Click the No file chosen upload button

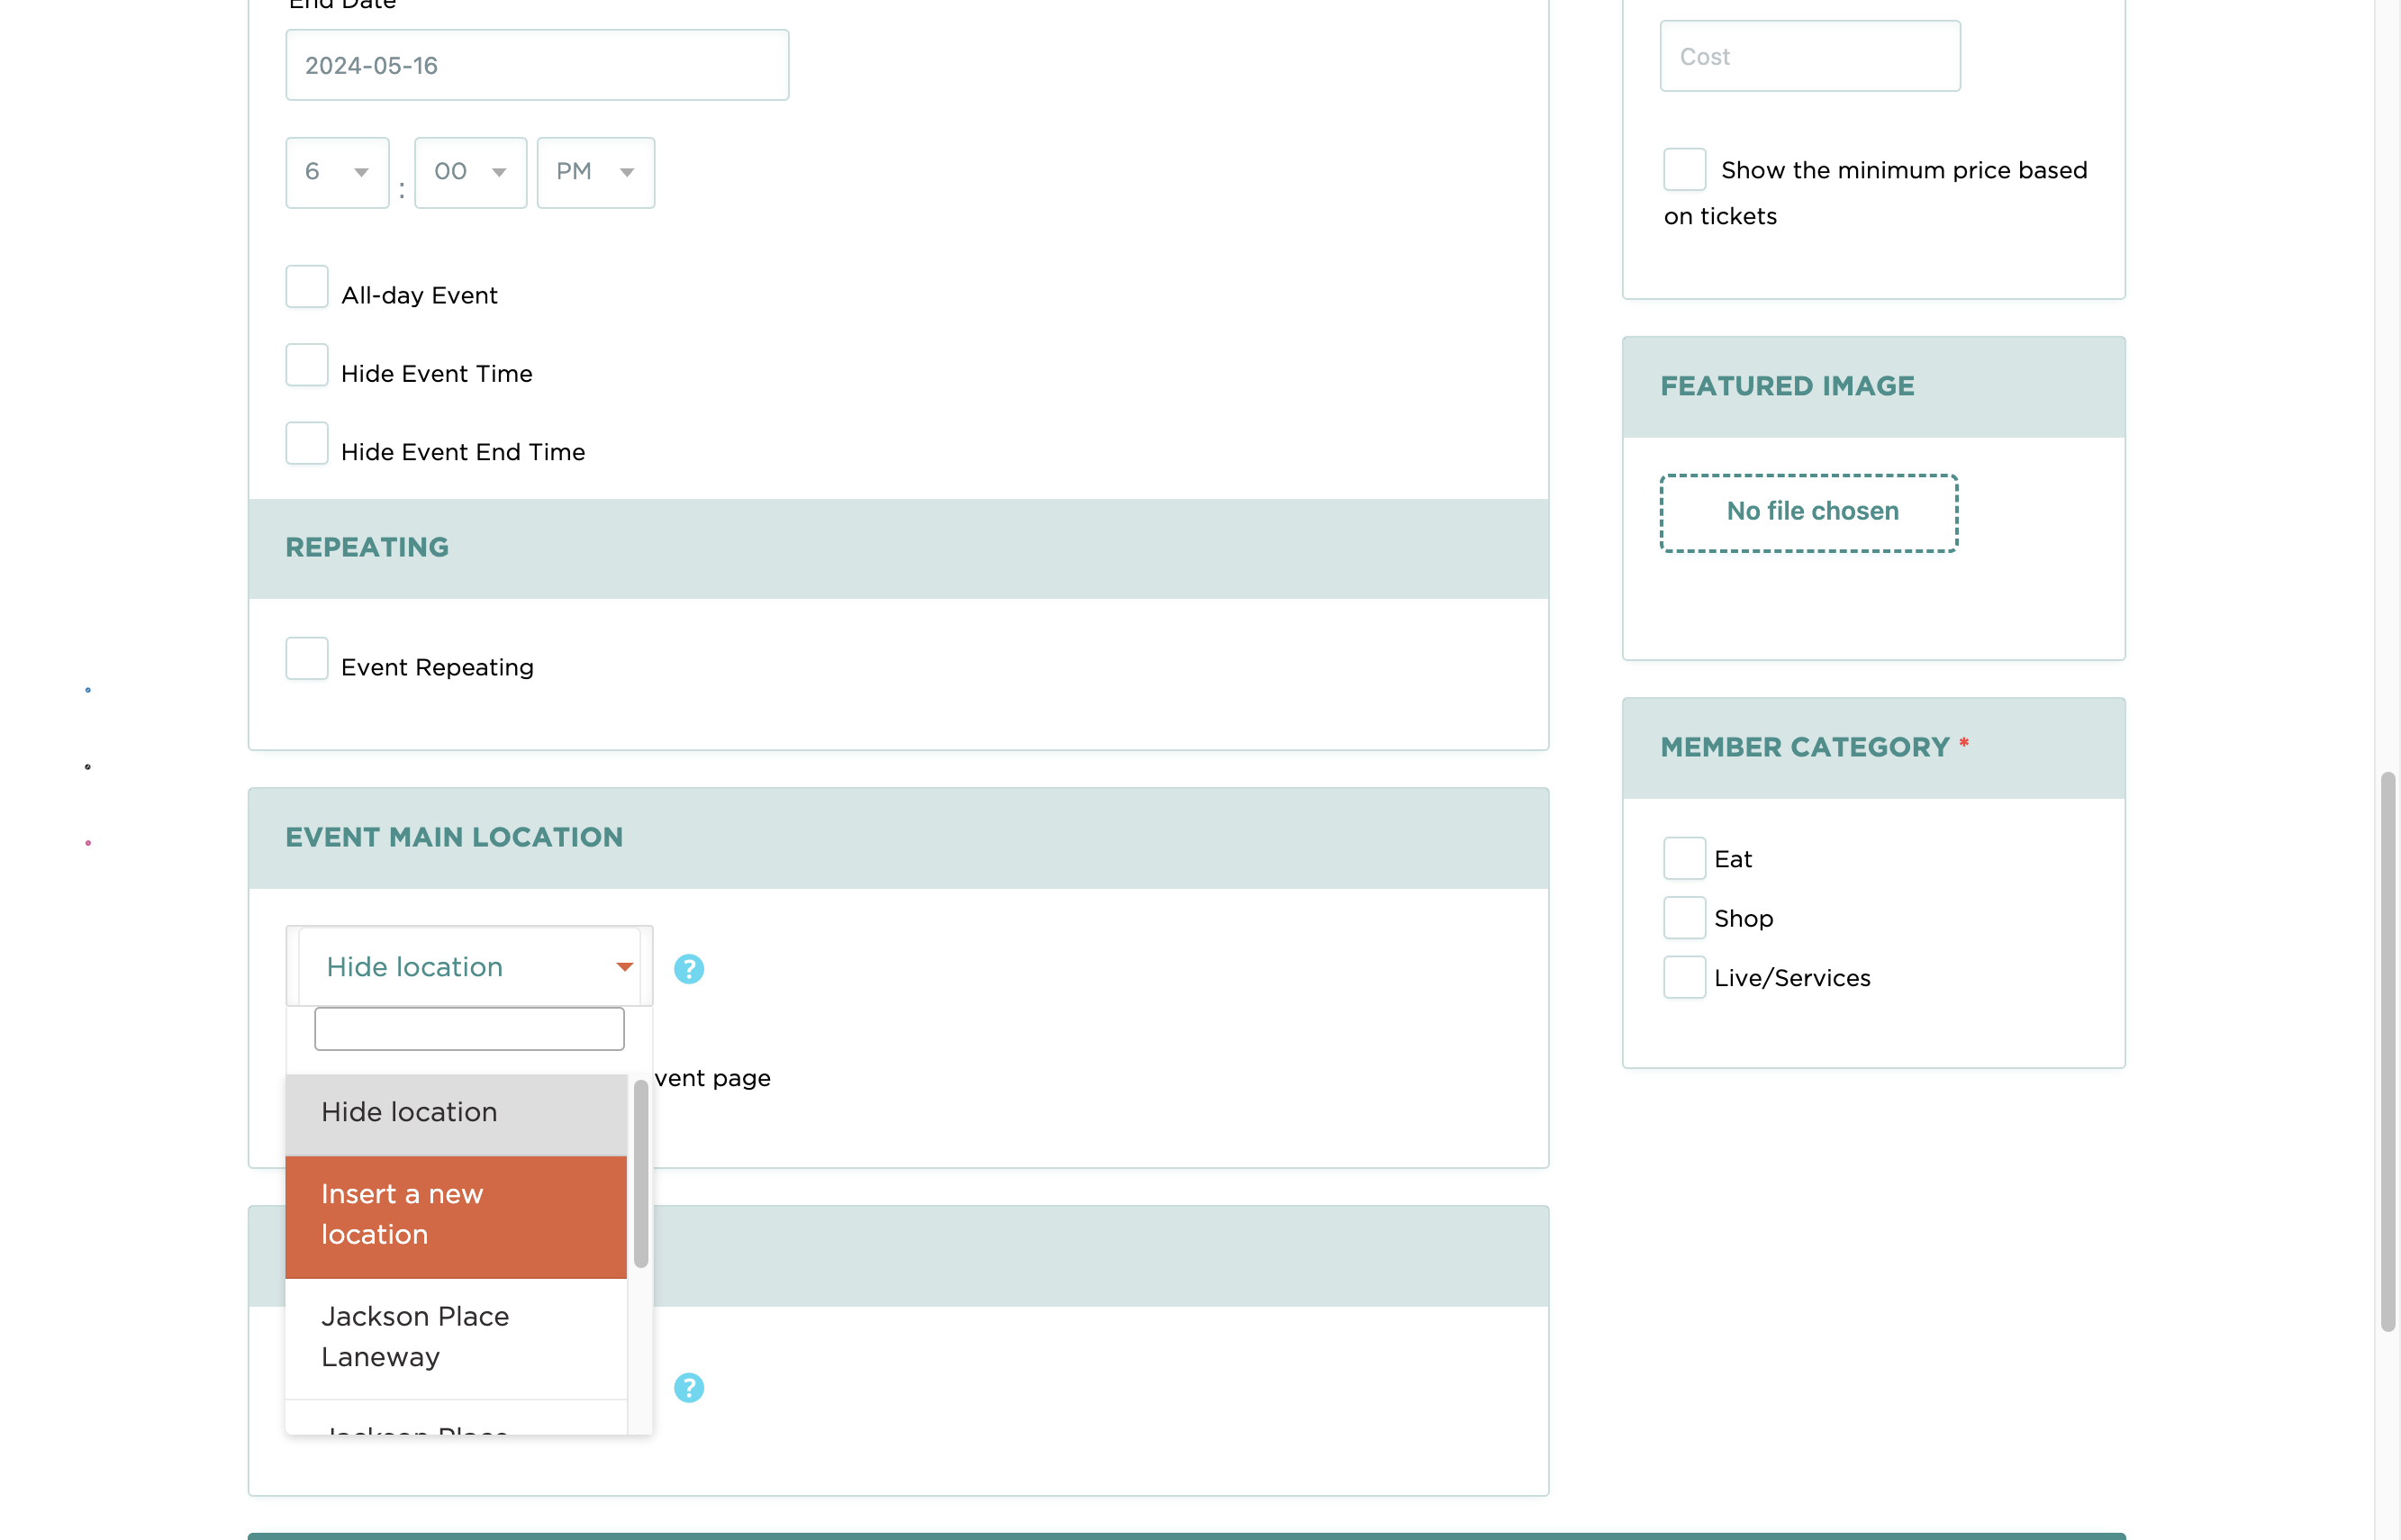tap(1809, 512)
